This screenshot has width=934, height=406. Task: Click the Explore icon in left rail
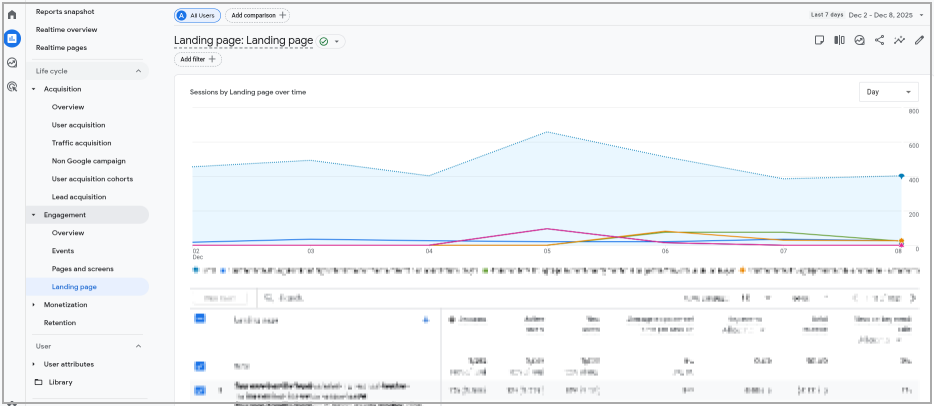click(12, 63)
